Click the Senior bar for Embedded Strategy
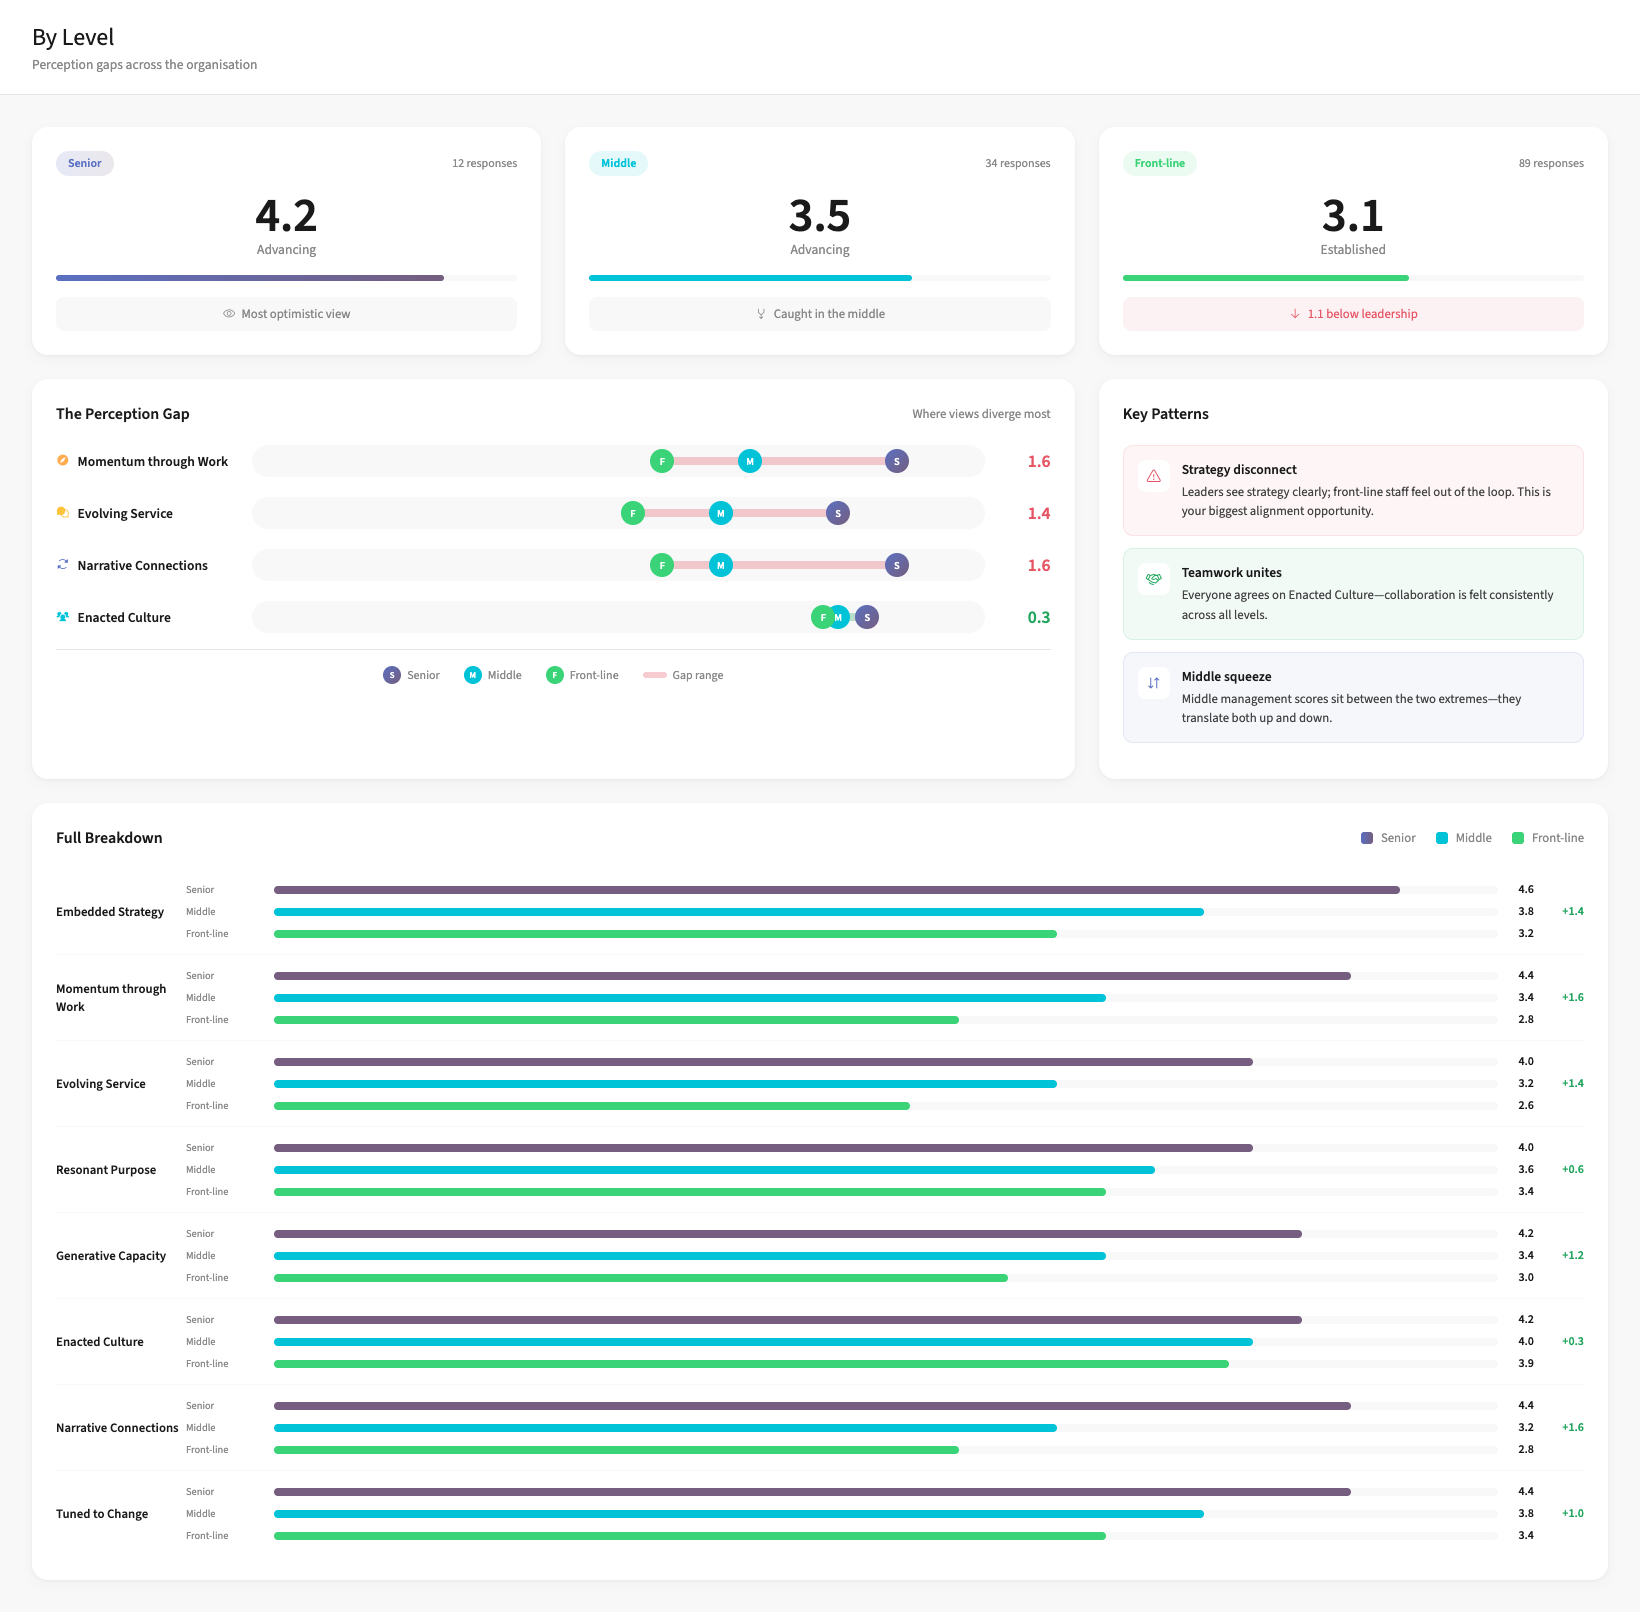 point(836,890)
